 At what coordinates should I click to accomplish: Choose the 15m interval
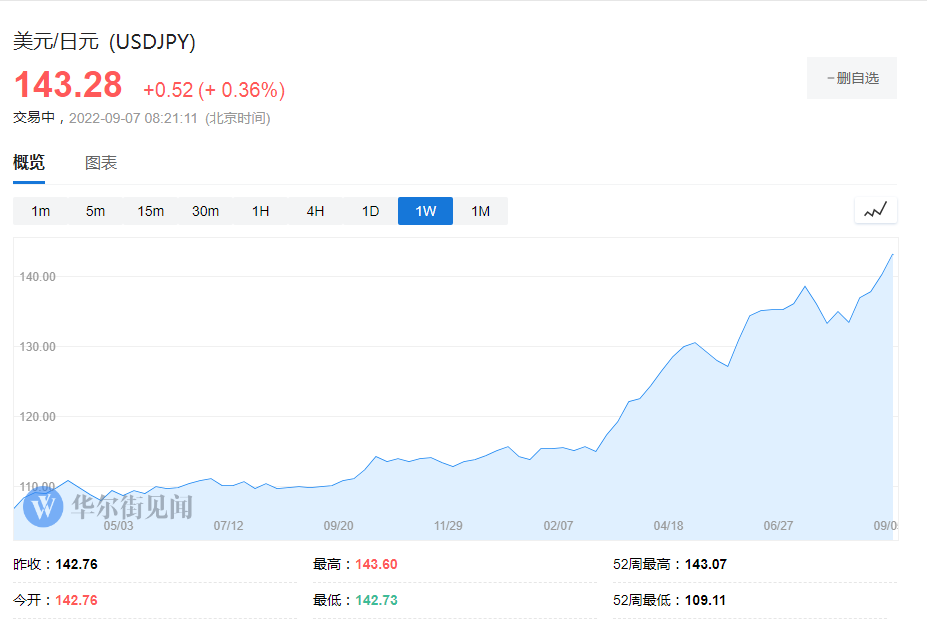[x=150, y=211]
